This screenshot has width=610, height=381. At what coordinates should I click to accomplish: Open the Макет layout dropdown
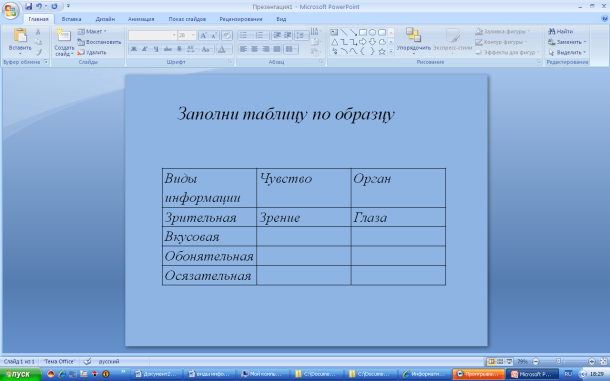coord(92,31)
